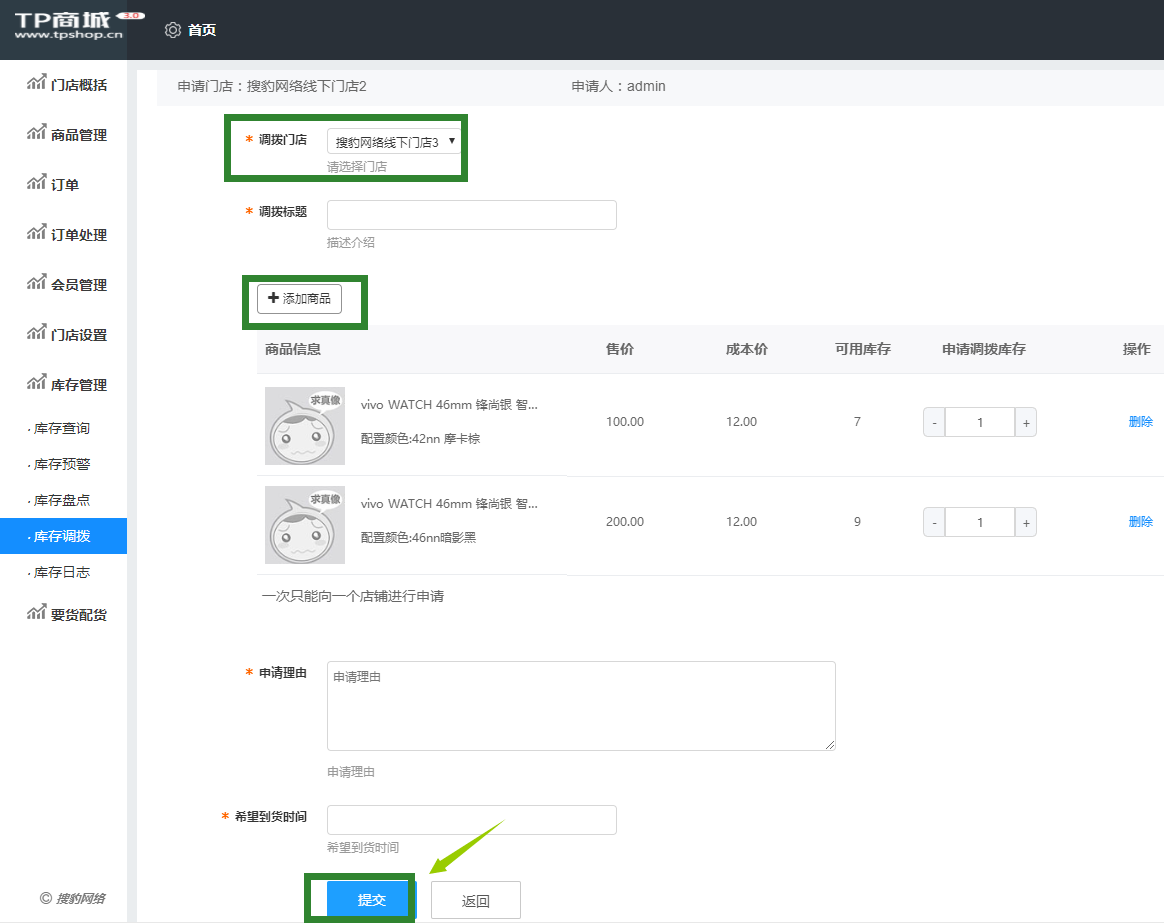Submit the form with 提交 button

(x=370, y=900)
